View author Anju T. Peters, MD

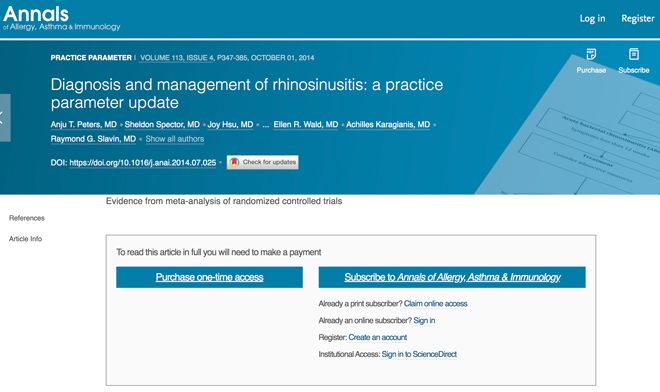[x=84, y=125]
